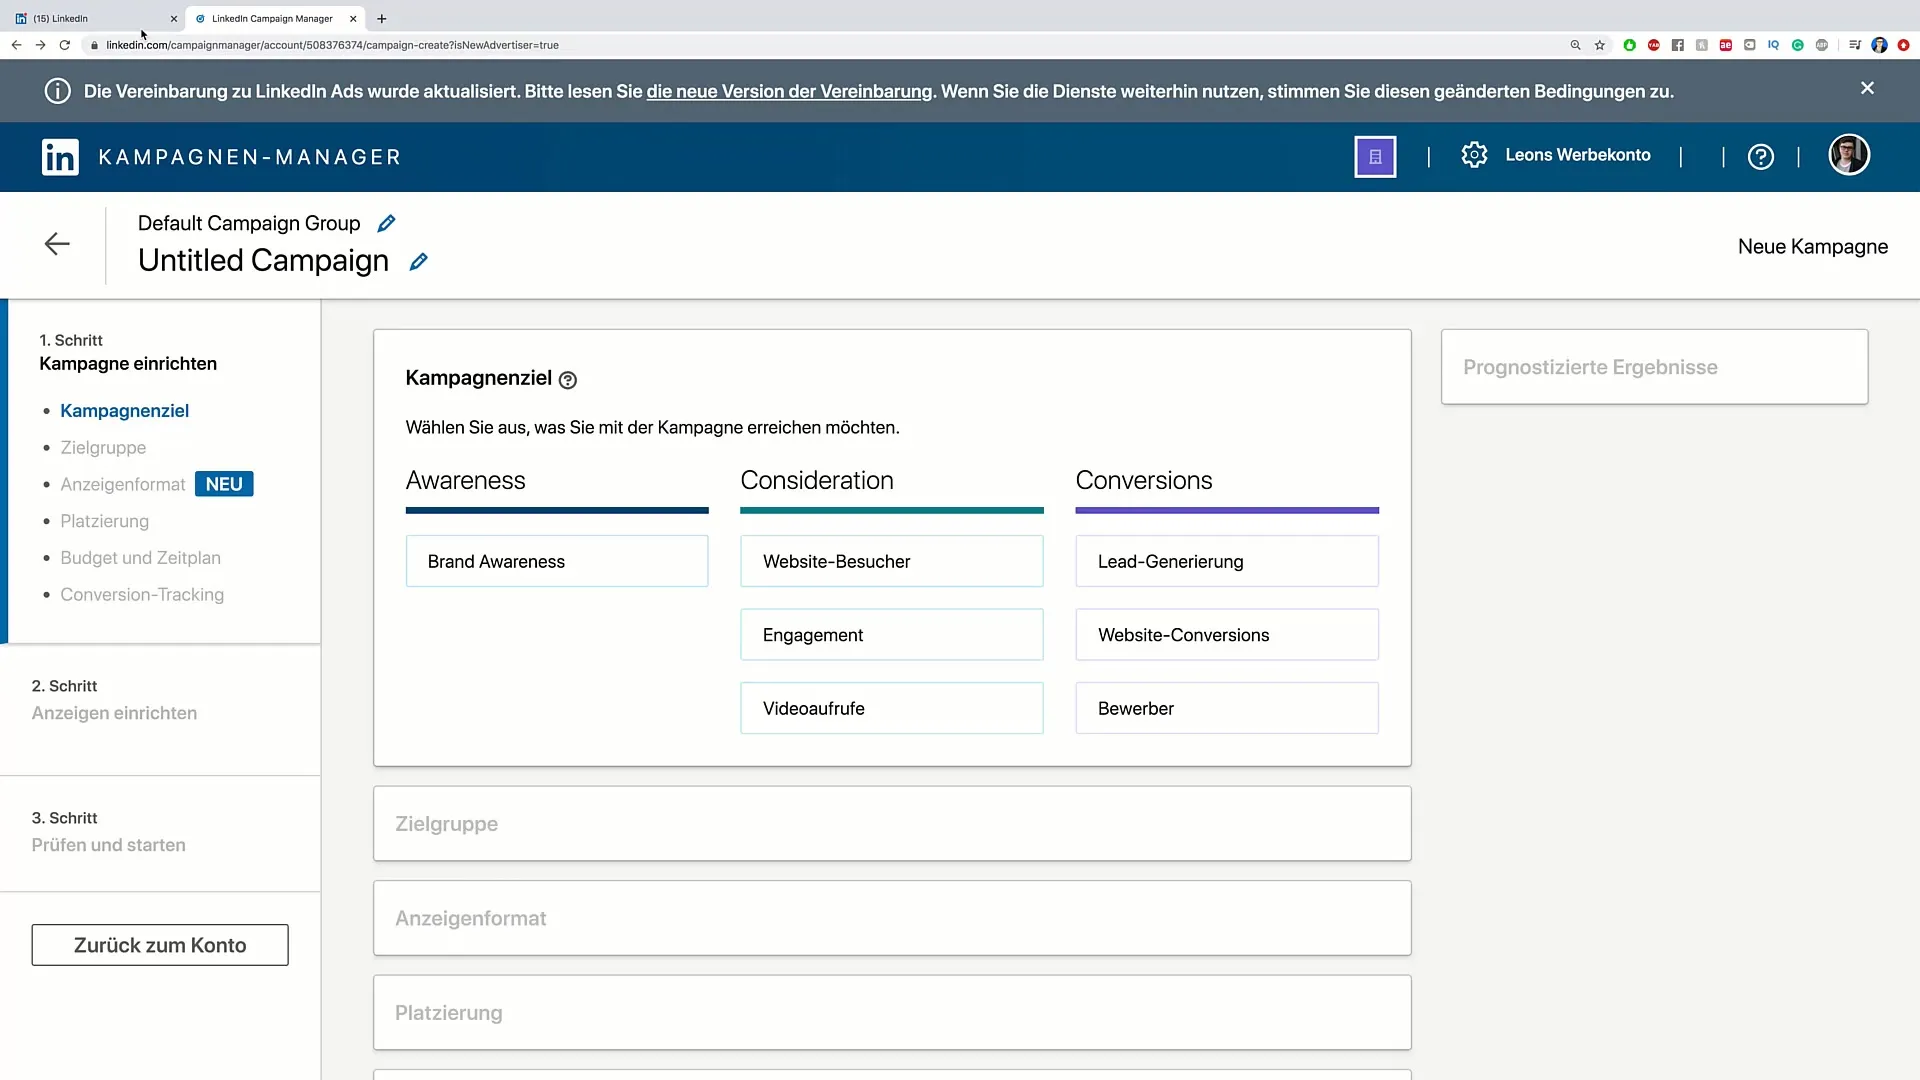Viewport: 1920px width, 1080px height.
Task: Open the Grammarly extension icon
Action: [x=1798, y=45]
